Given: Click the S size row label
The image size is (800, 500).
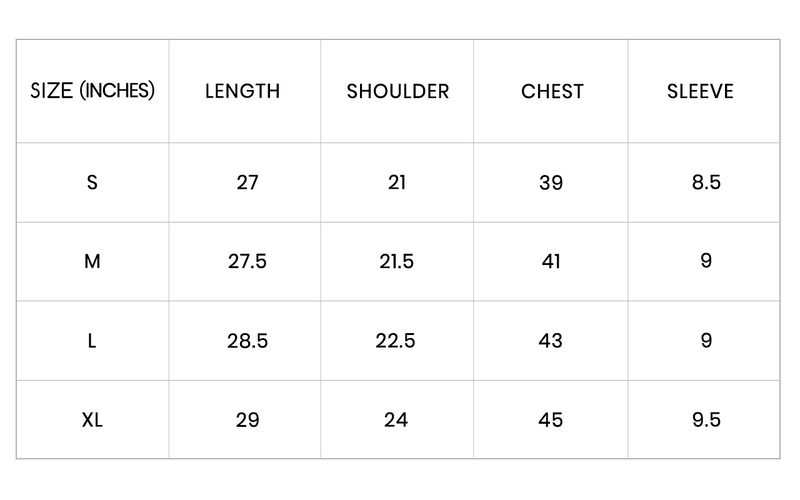Looking at the screenshot, I should coord(93,183).
